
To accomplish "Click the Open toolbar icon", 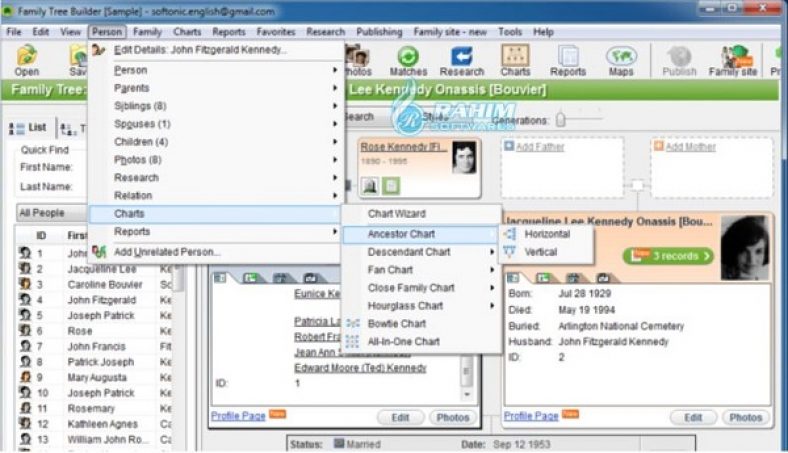I will (27, 60).
